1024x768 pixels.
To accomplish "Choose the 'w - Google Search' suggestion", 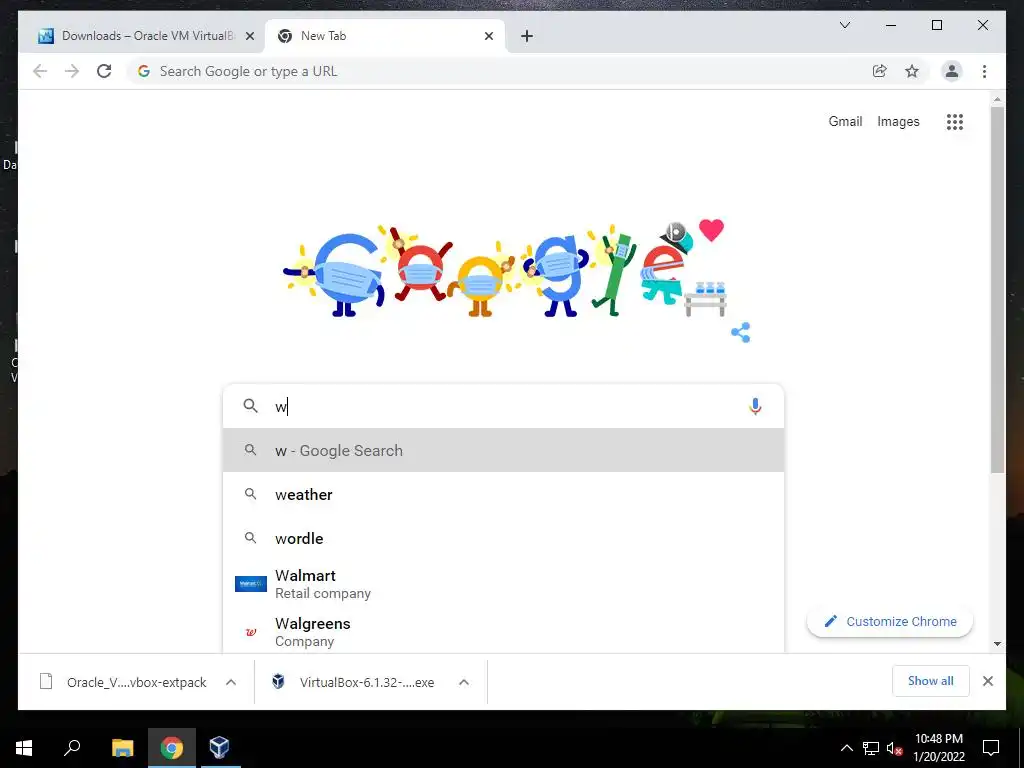I will click(504, 451).
